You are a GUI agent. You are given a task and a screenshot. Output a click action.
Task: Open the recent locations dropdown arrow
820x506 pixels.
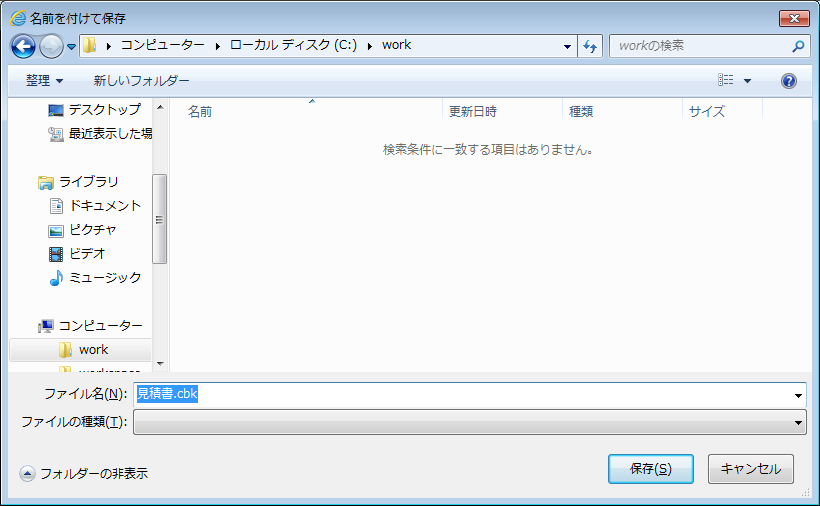(x=72, y=47)
